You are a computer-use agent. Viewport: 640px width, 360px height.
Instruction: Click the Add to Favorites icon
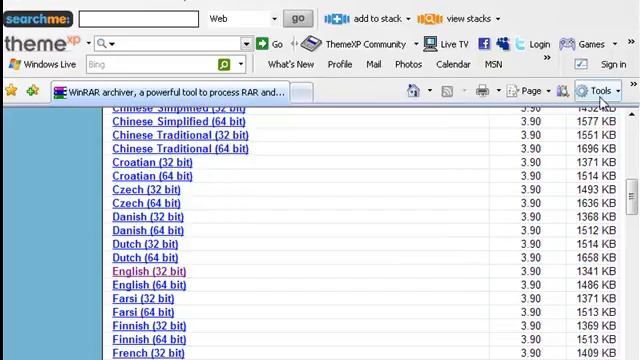pos(33,90)
